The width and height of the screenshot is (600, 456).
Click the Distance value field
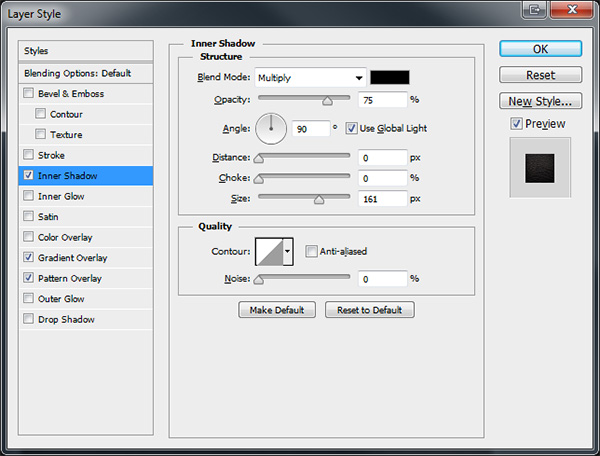[383, 158]
